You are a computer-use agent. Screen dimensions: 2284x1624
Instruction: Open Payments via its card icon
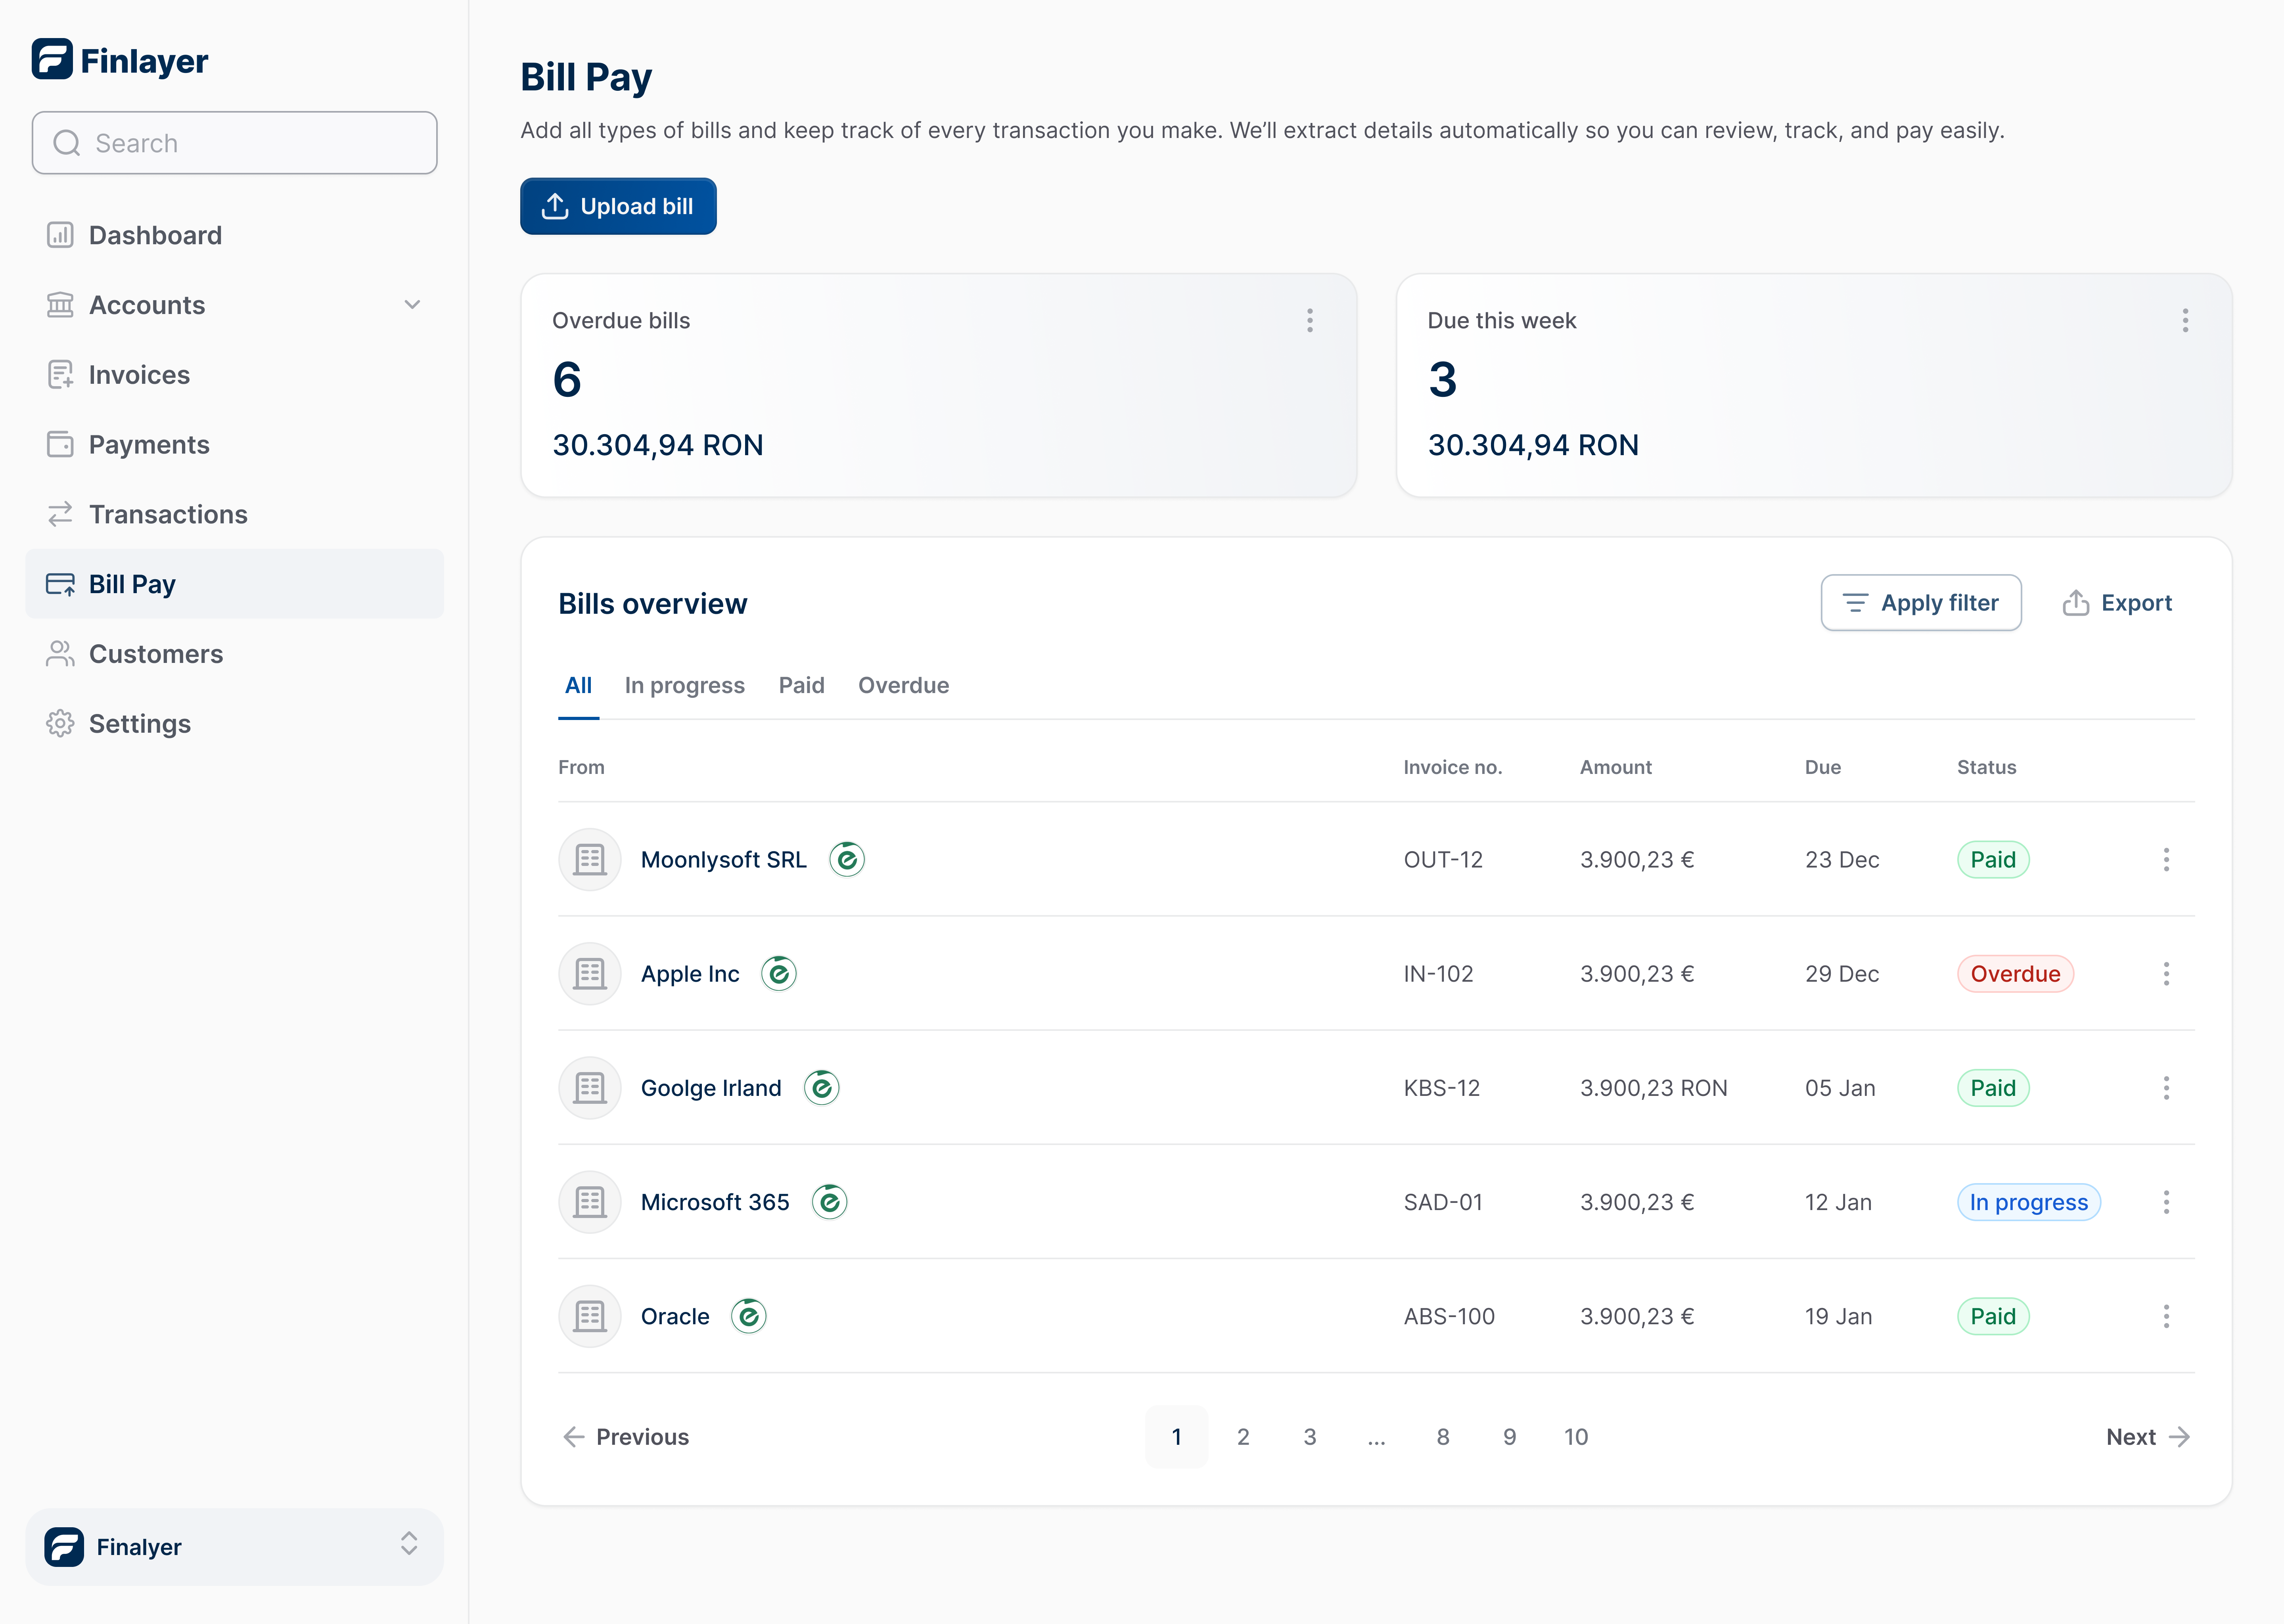click(60, 444)
